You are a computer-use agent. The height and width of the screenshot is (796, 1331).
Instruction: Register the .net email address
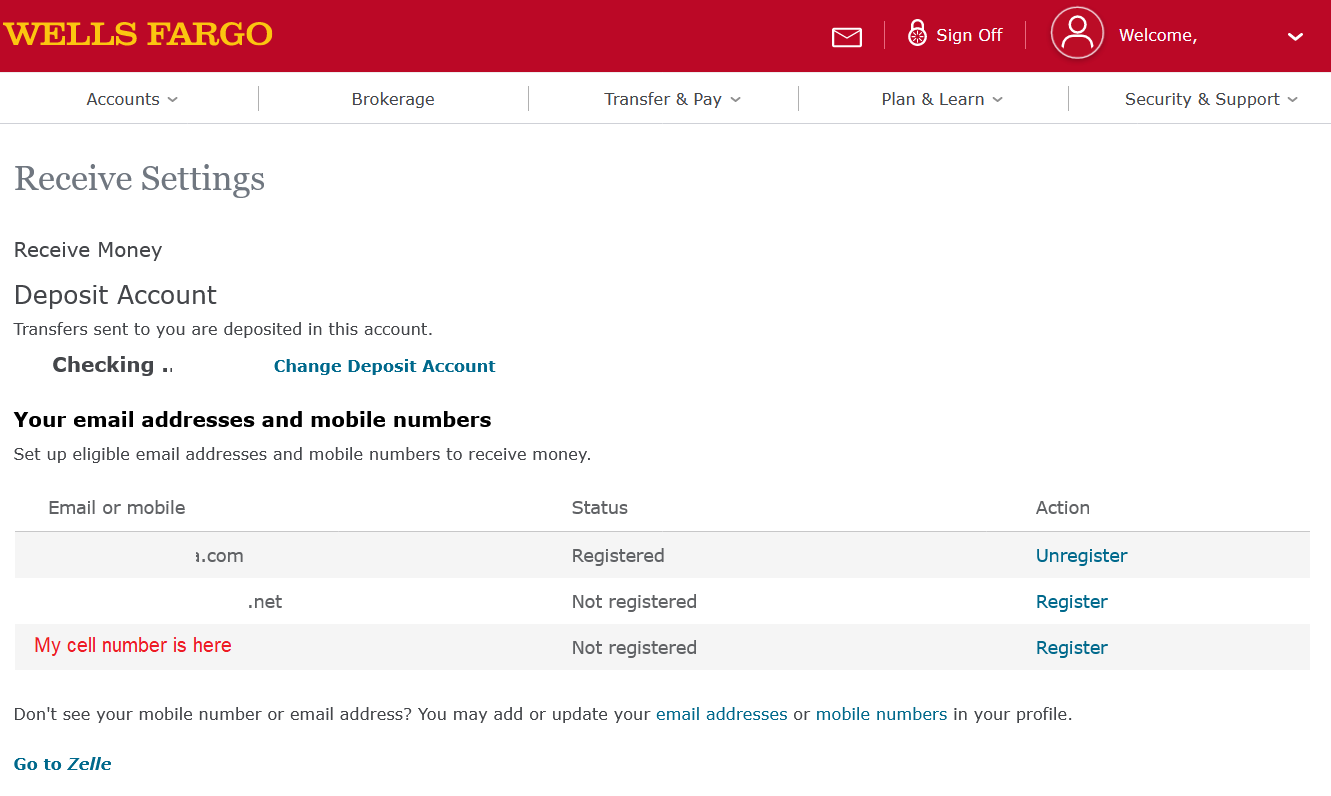pyautogui.click(x=1071, y=602)
